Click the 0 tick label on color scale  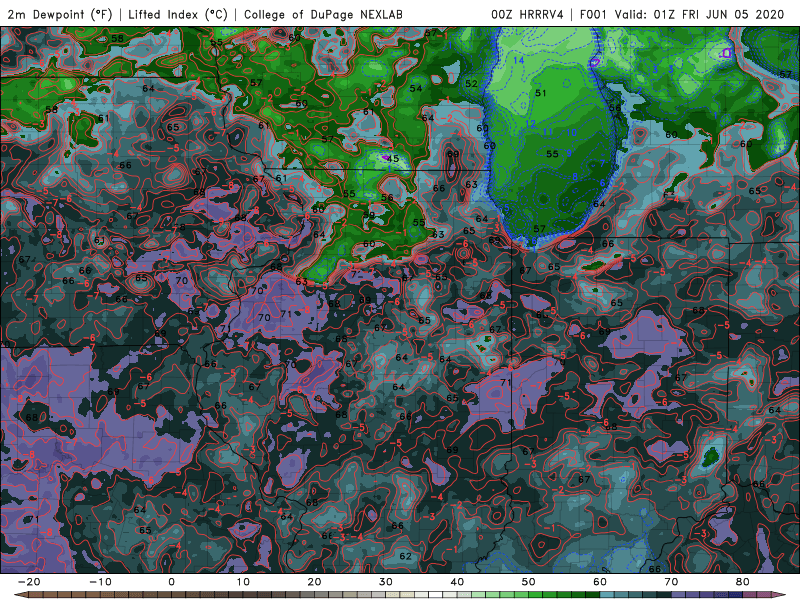click(x=171, y=582)
